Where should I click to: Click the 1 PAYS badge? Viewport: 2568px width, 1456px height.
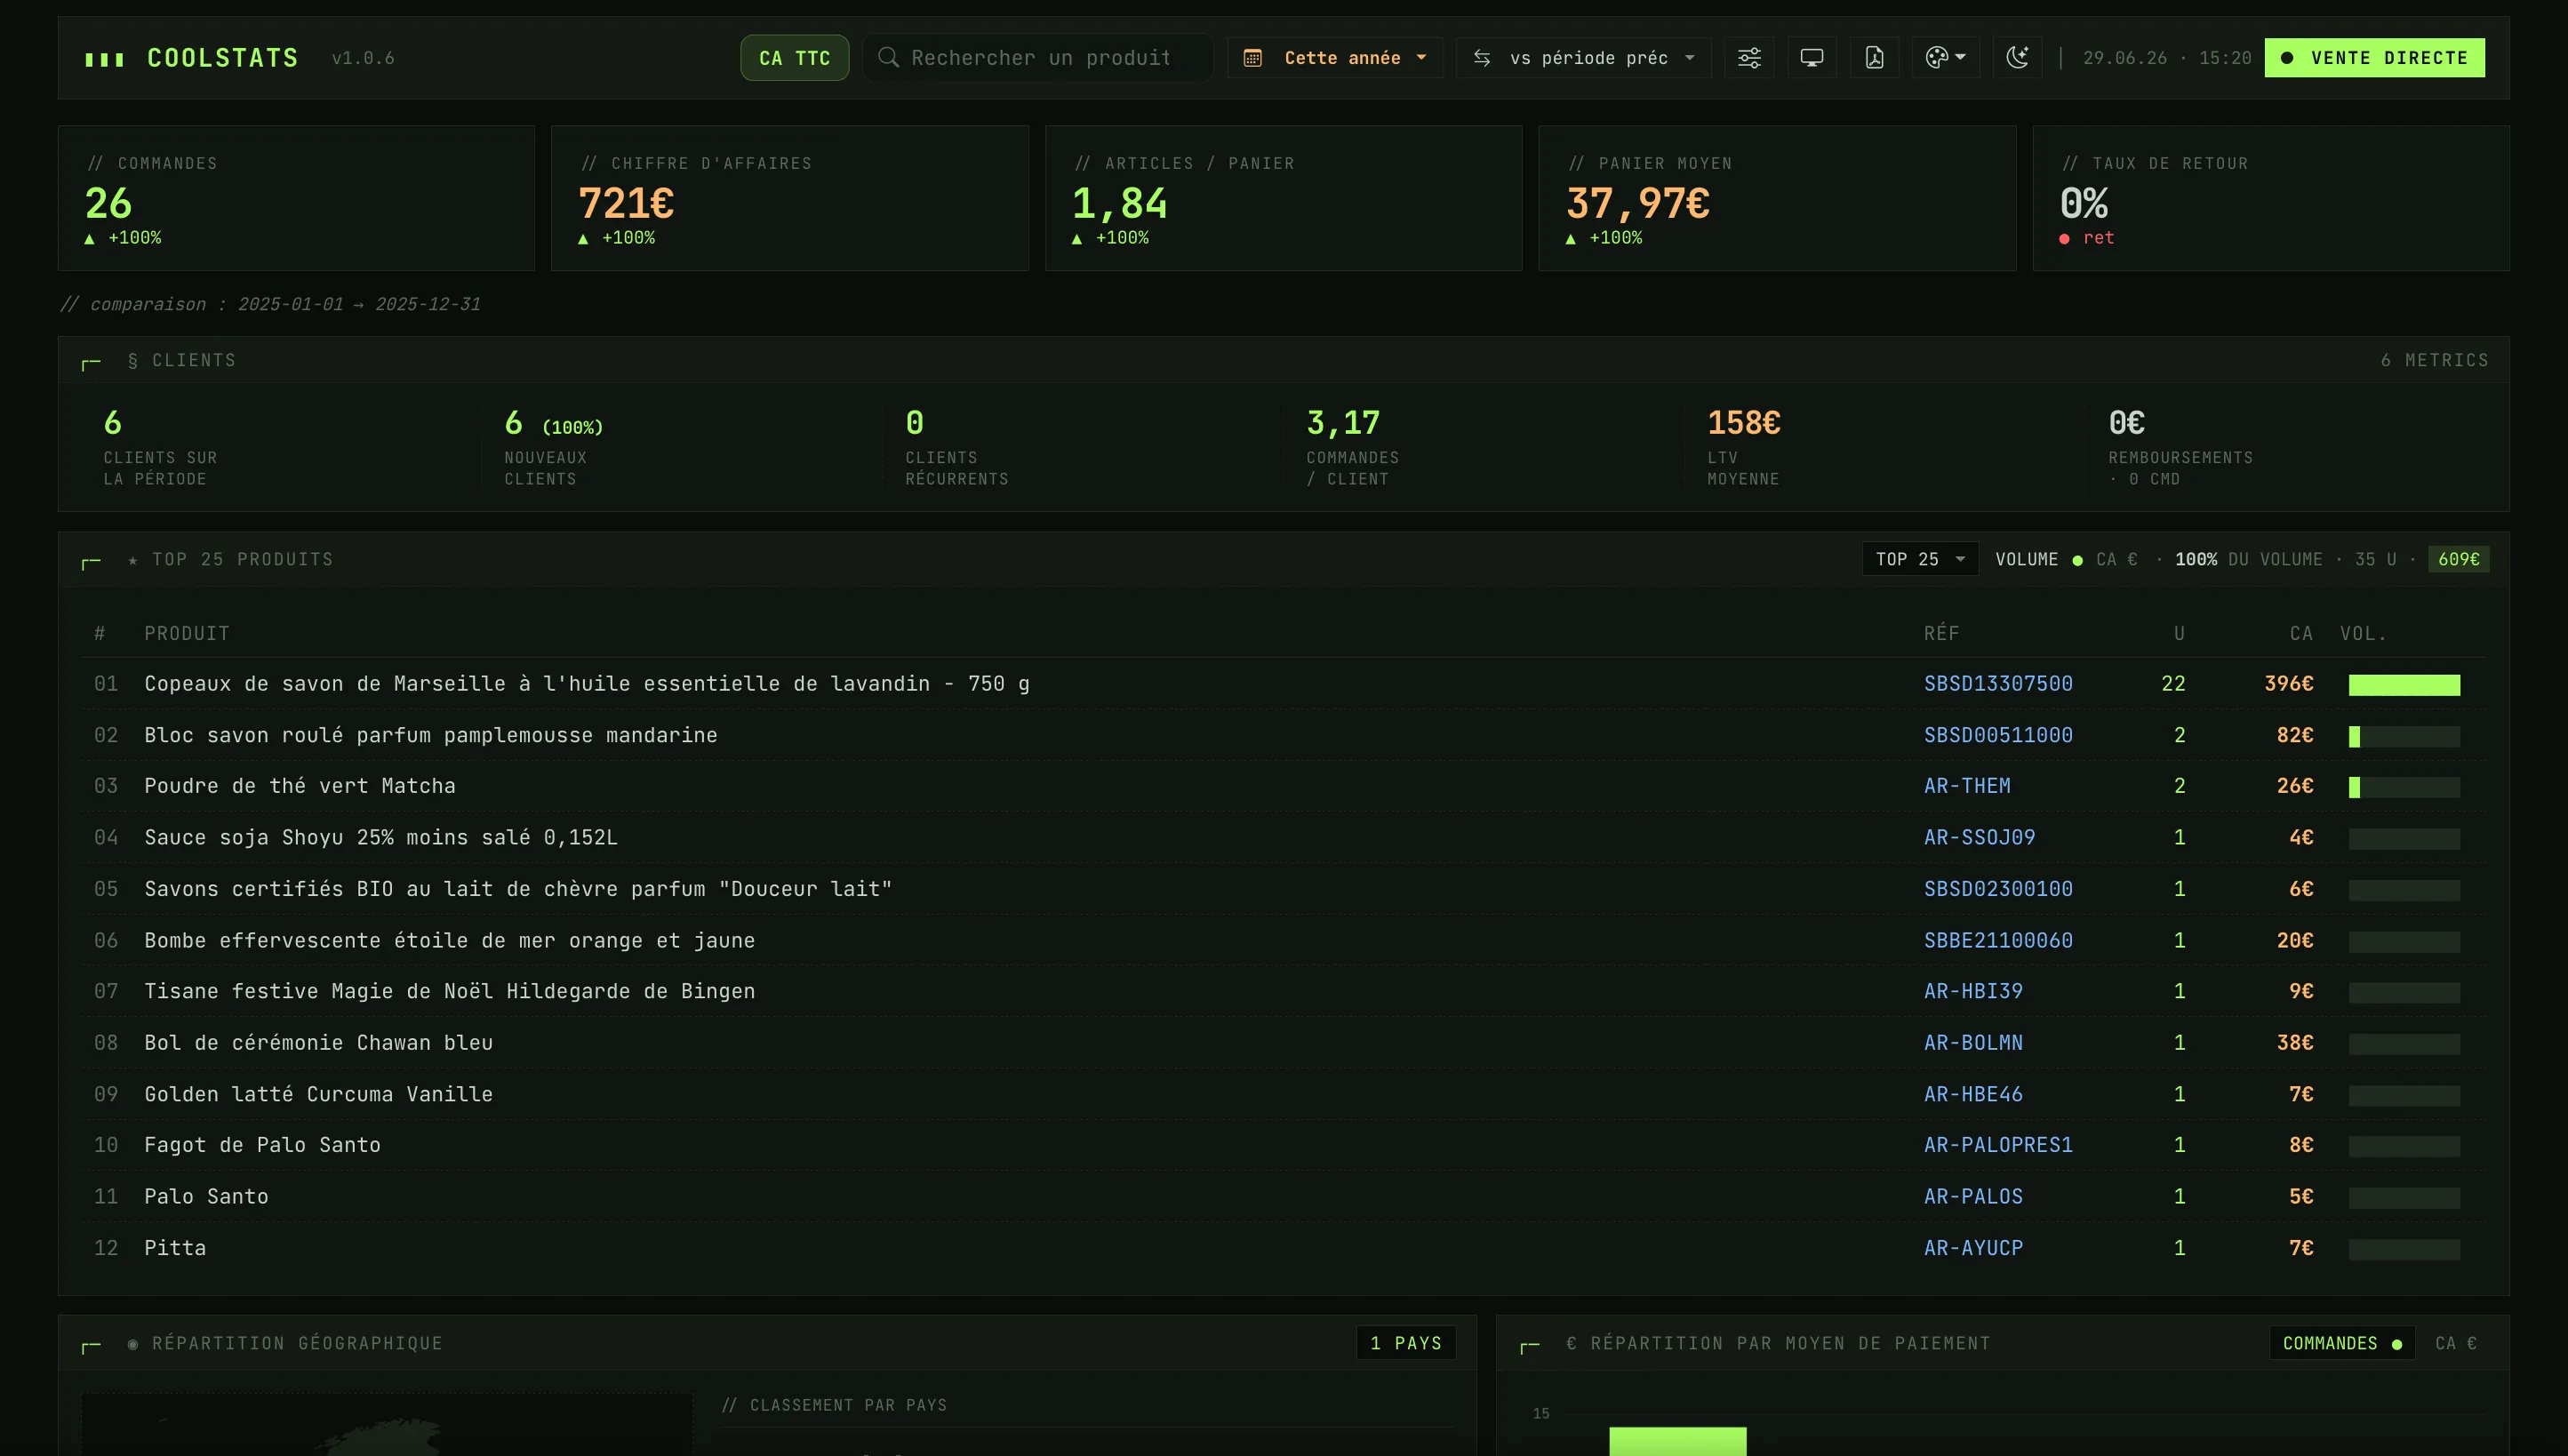tap(1405, 1343)
